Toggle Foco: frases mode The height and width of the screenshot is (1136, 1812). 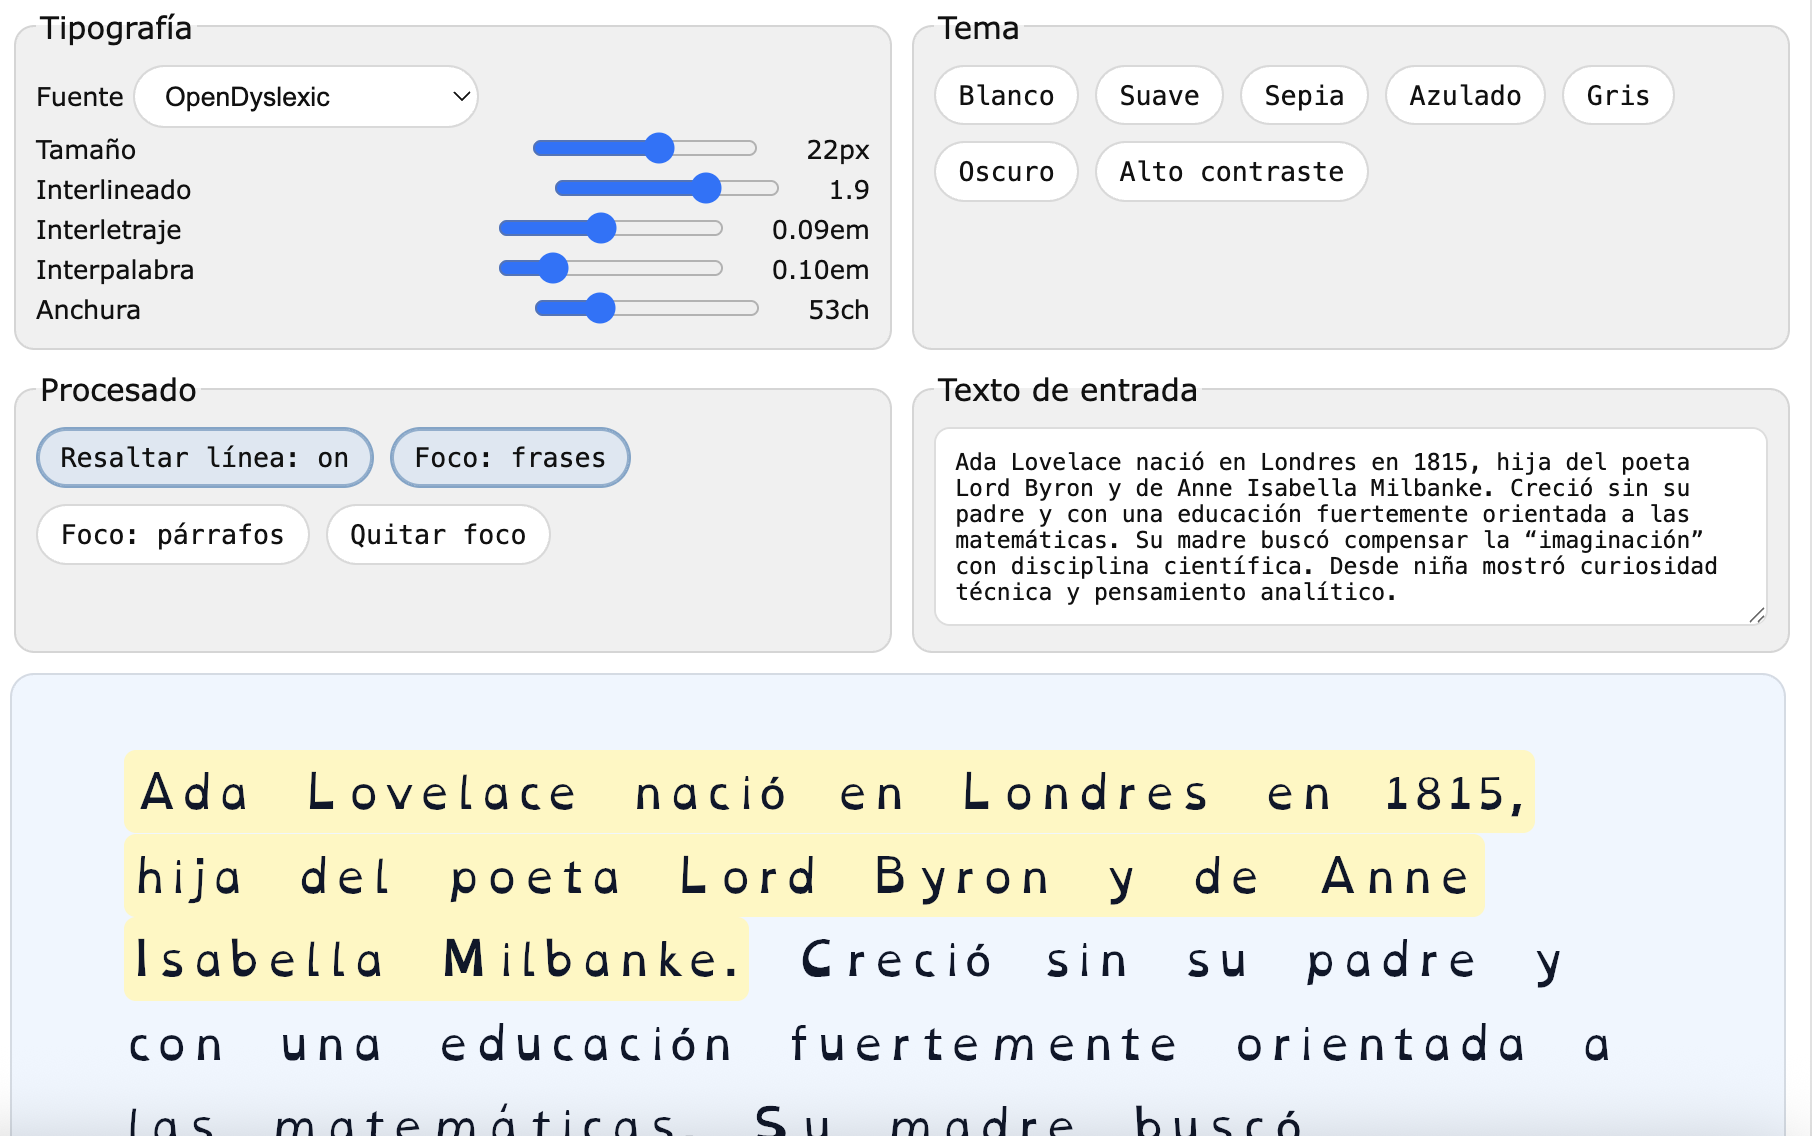510,458
